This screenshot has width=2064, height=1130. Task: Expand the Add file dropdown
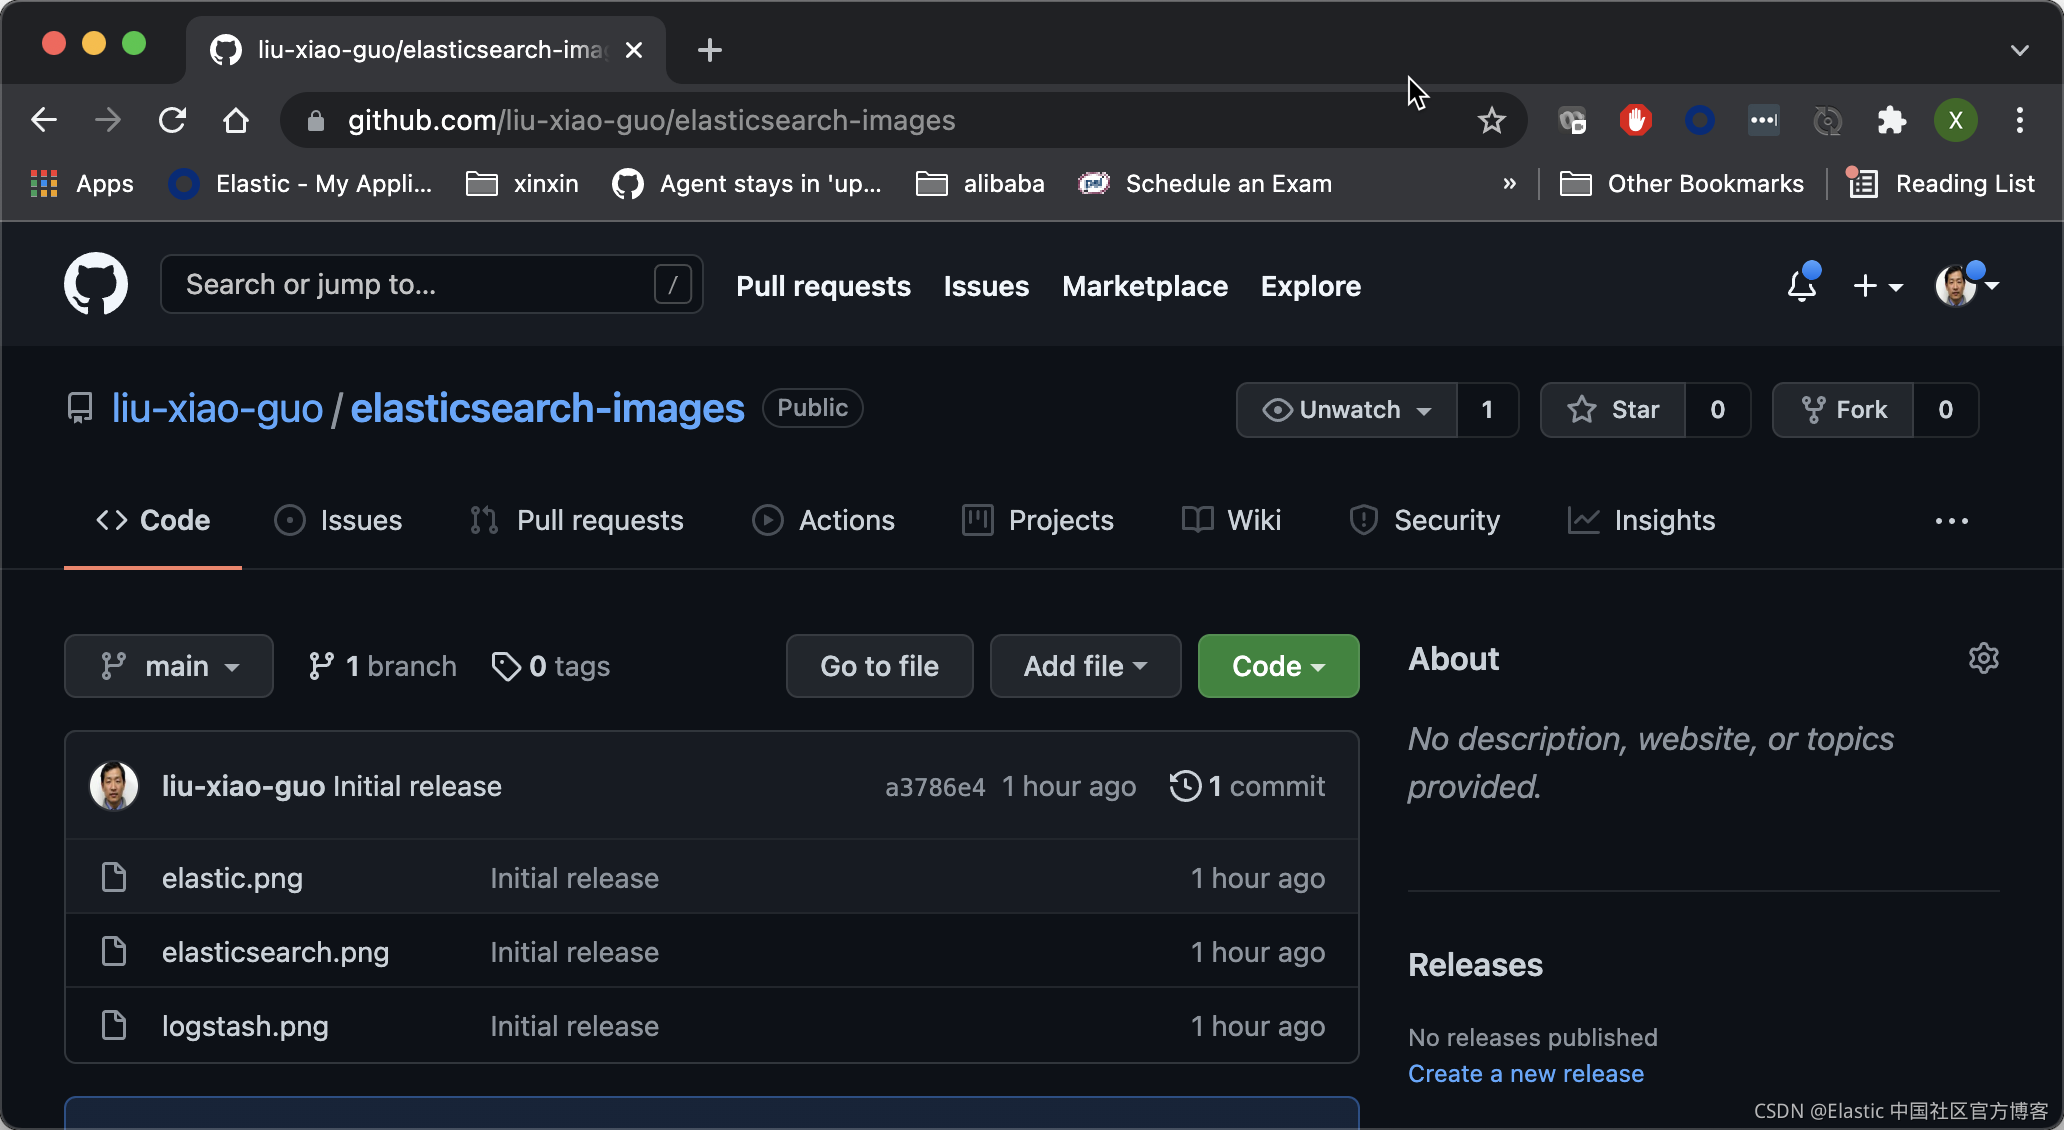pos(1085,666)
